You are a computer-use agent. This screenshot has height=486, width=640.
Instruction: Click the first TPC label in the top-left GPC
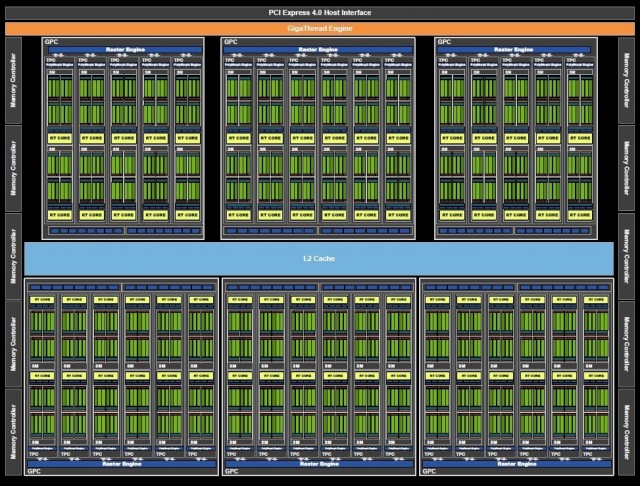click(x=51, y=60)
